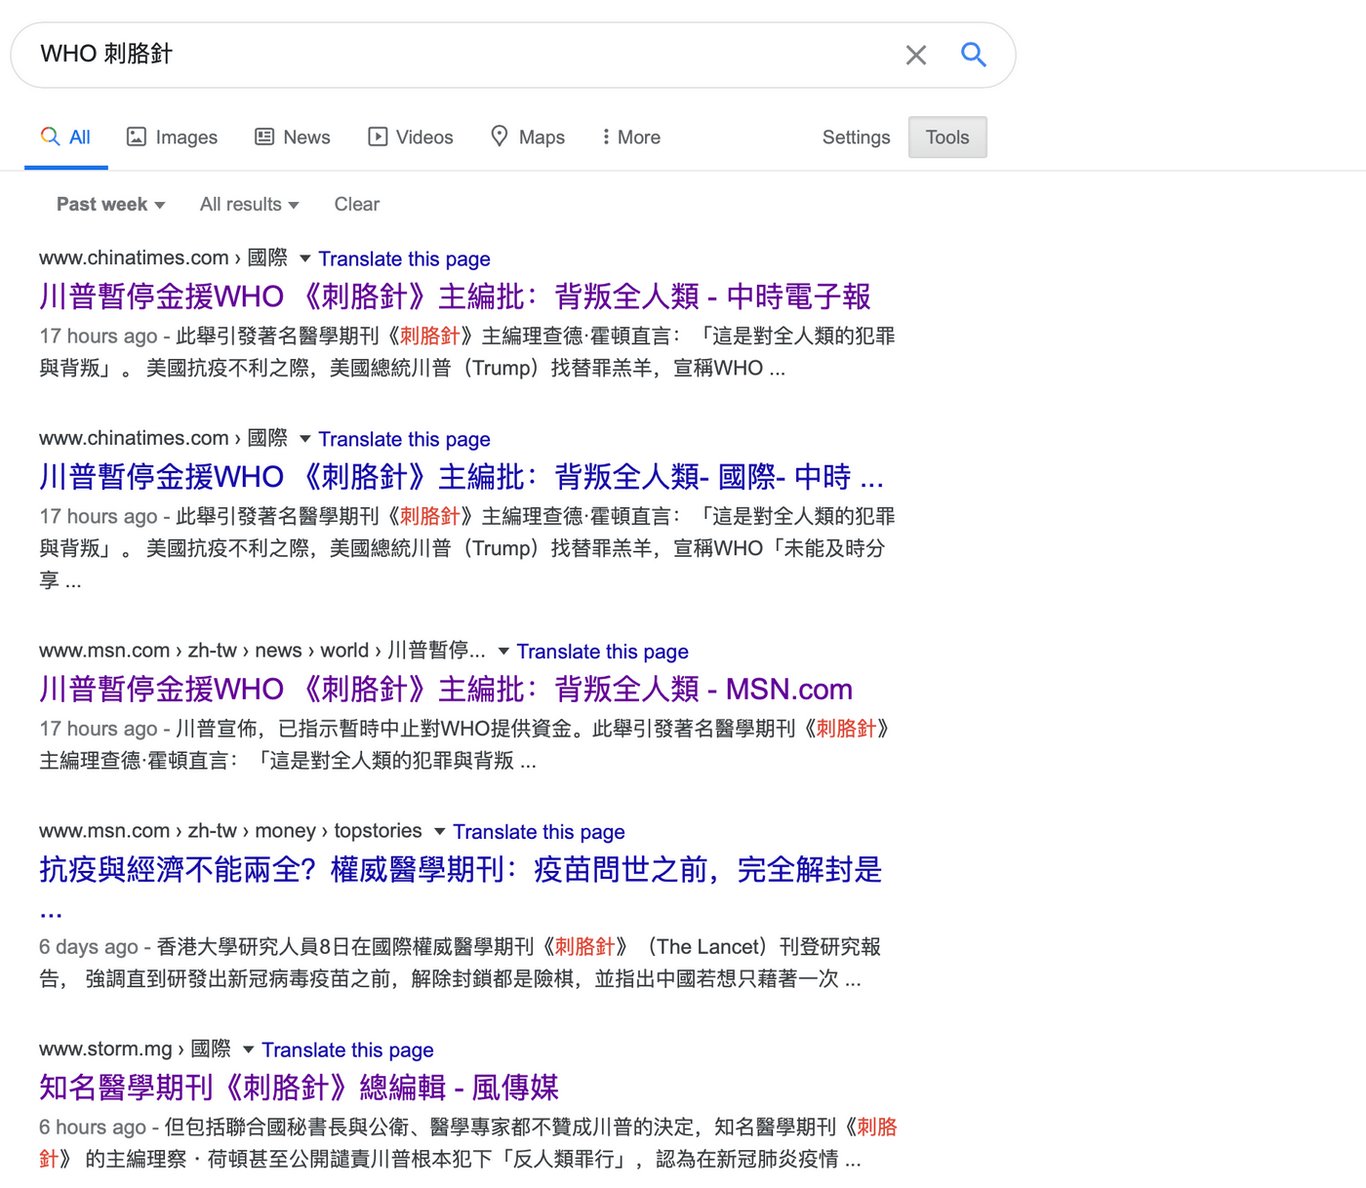Image resolution: width=1366 pixels, height=1188 pixels.
Task: Click the Maps pin icon
Action: (x=499, y=136)
